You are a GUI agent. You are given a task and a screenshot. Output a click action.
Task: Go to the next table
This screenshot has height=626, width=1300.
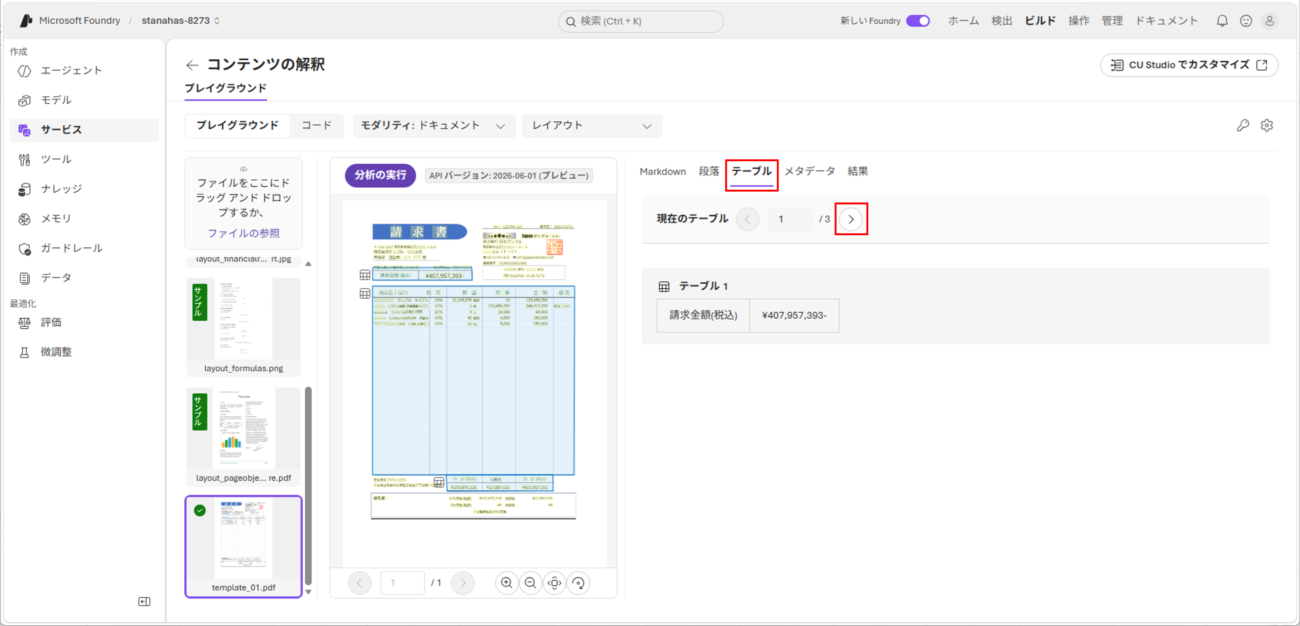pos(851,219)
